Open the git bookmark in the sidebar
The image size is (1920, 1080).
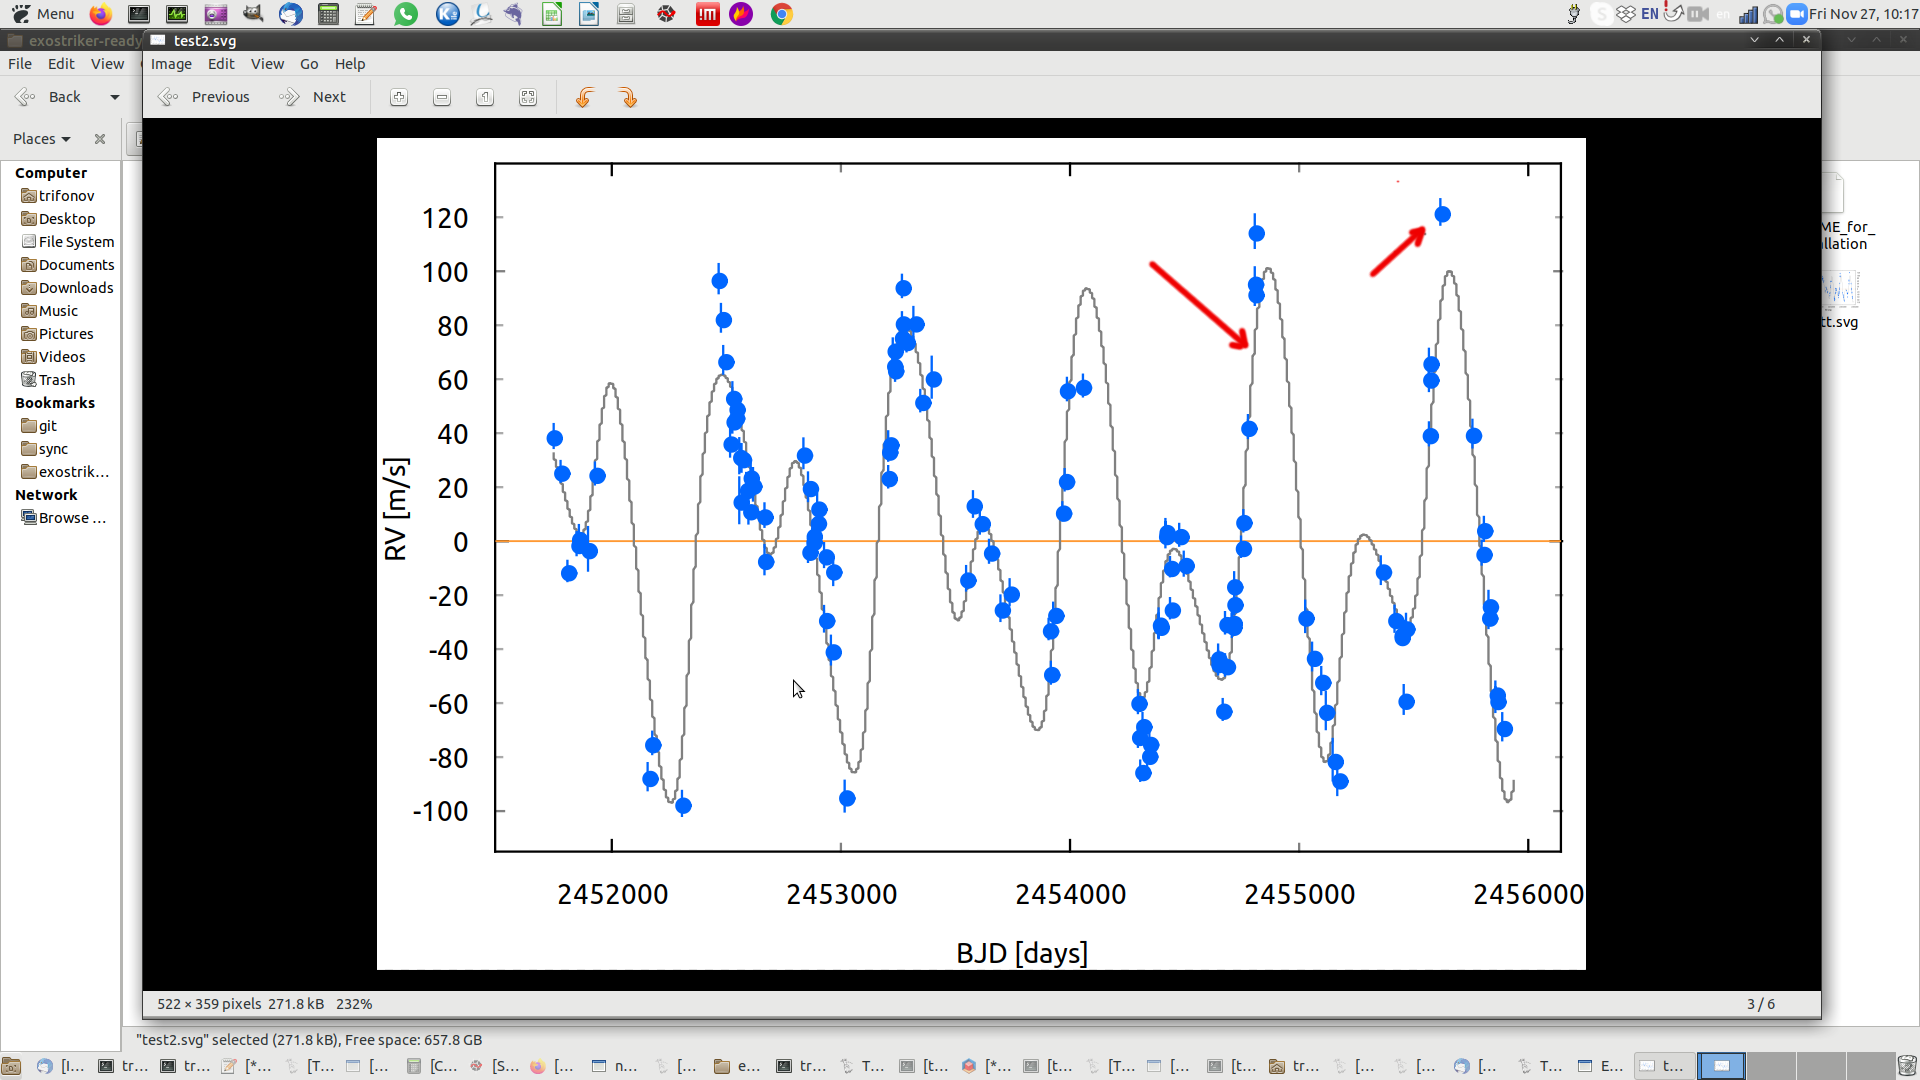click(47, 425)
